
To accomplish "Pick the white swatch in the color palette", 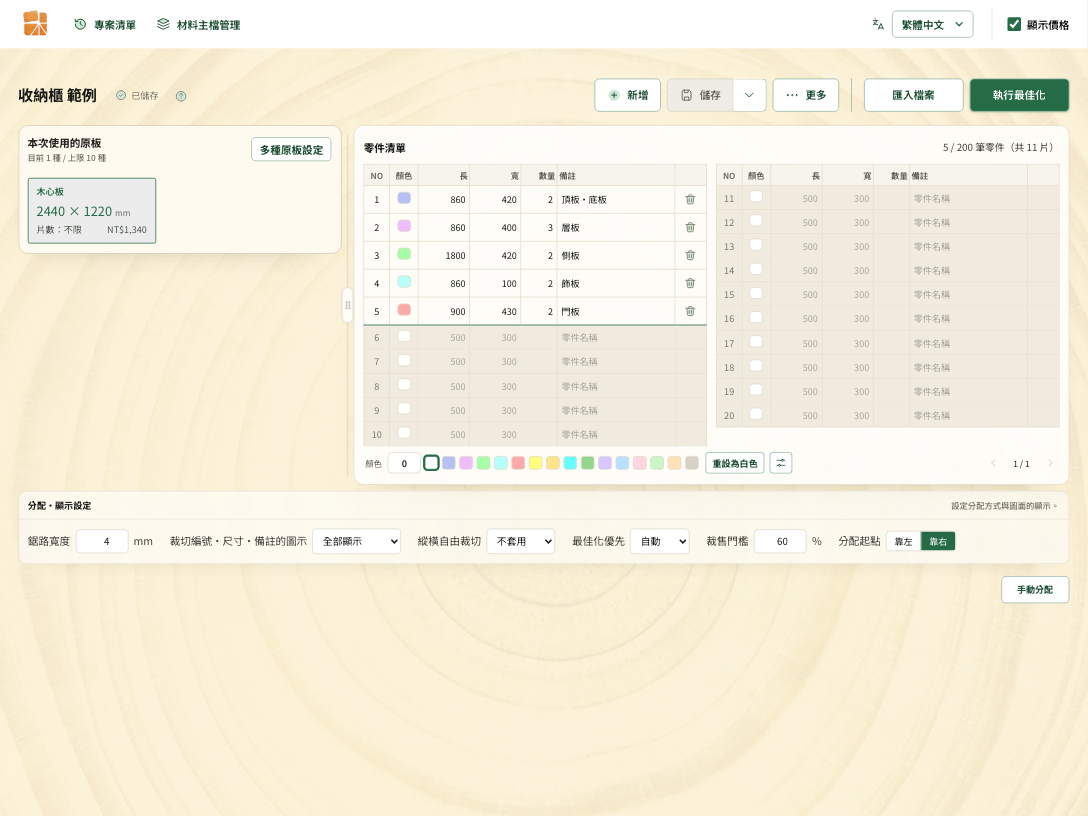I will pyautogui.click(x=431, y=463).
